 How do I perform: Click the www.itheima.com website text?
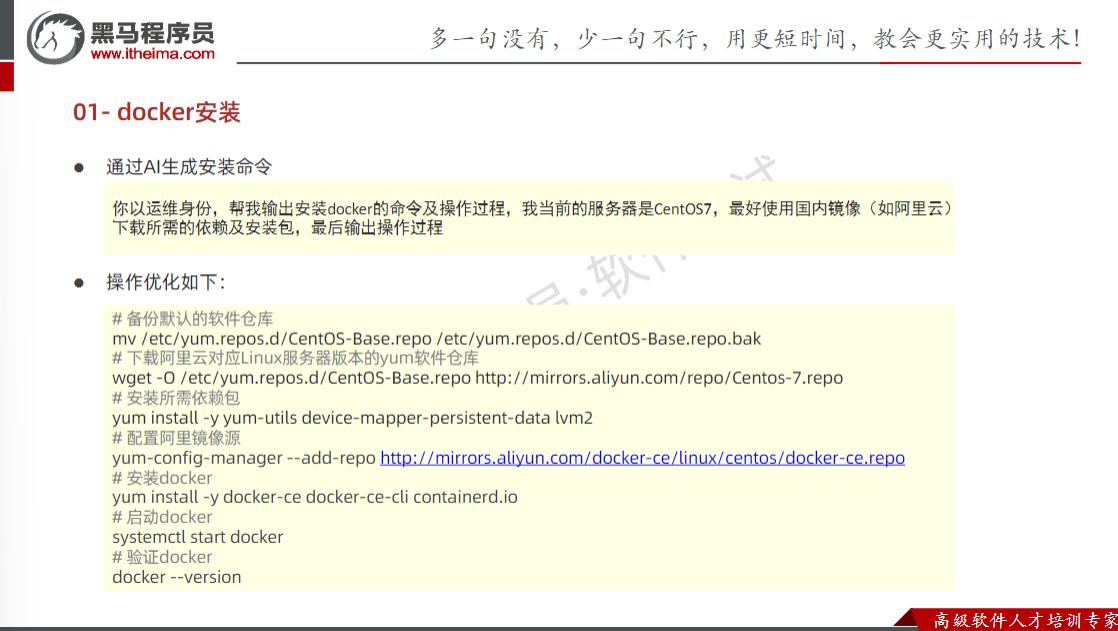pyautogui.click(x=153, y=53)
